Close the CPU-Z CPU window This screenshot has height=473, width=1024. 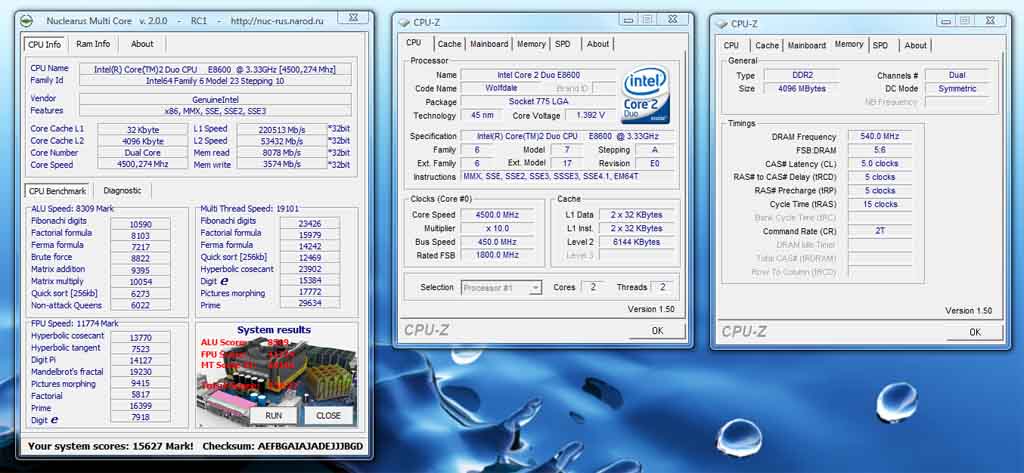(x=673, y=18)
